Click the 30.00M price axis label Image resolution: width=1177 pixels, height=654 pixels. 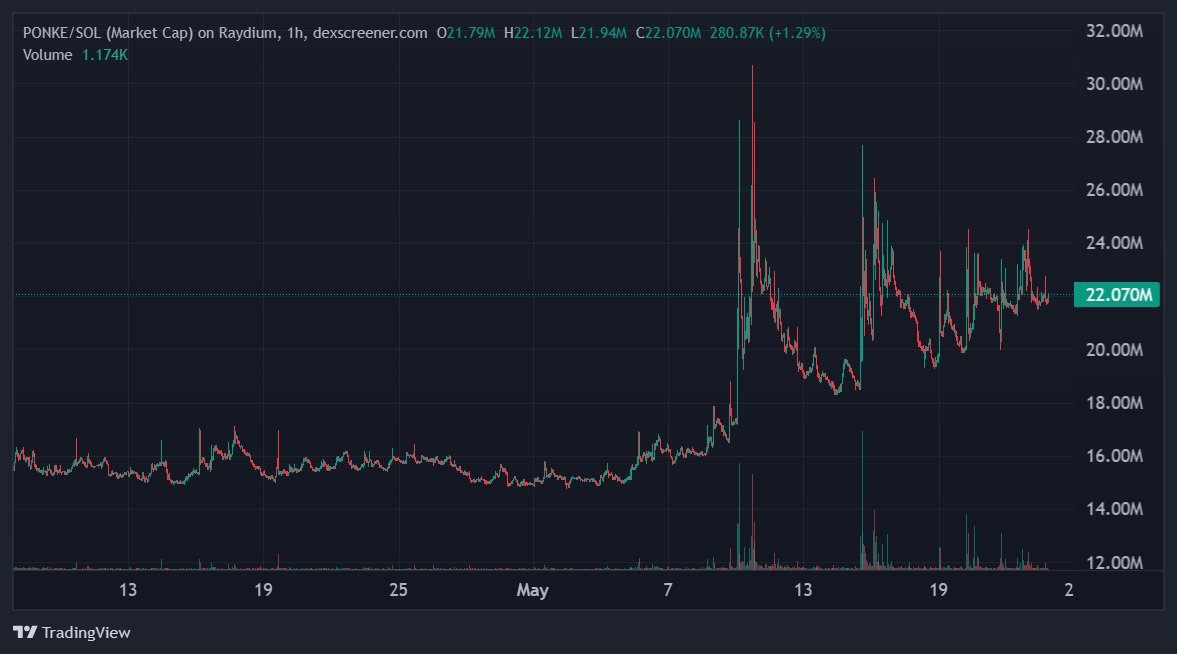click(x=1114, y=83)
